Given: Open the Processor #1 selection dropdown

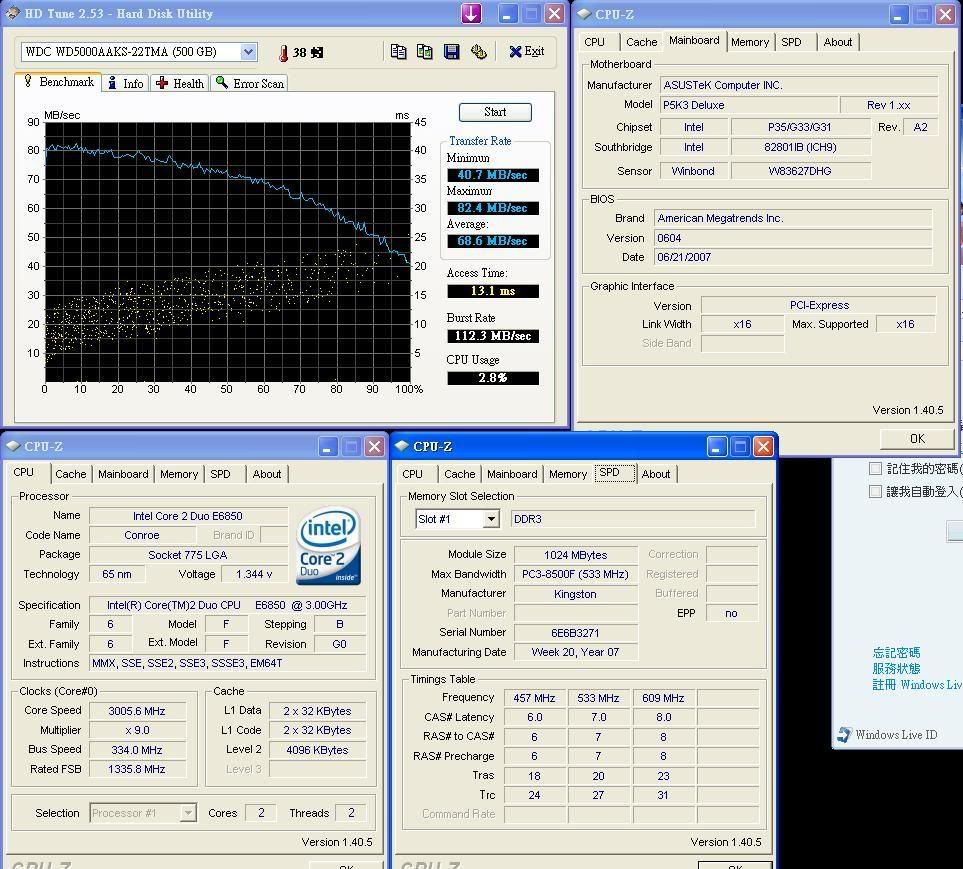Looking at the screenshot, I should 187,813.
